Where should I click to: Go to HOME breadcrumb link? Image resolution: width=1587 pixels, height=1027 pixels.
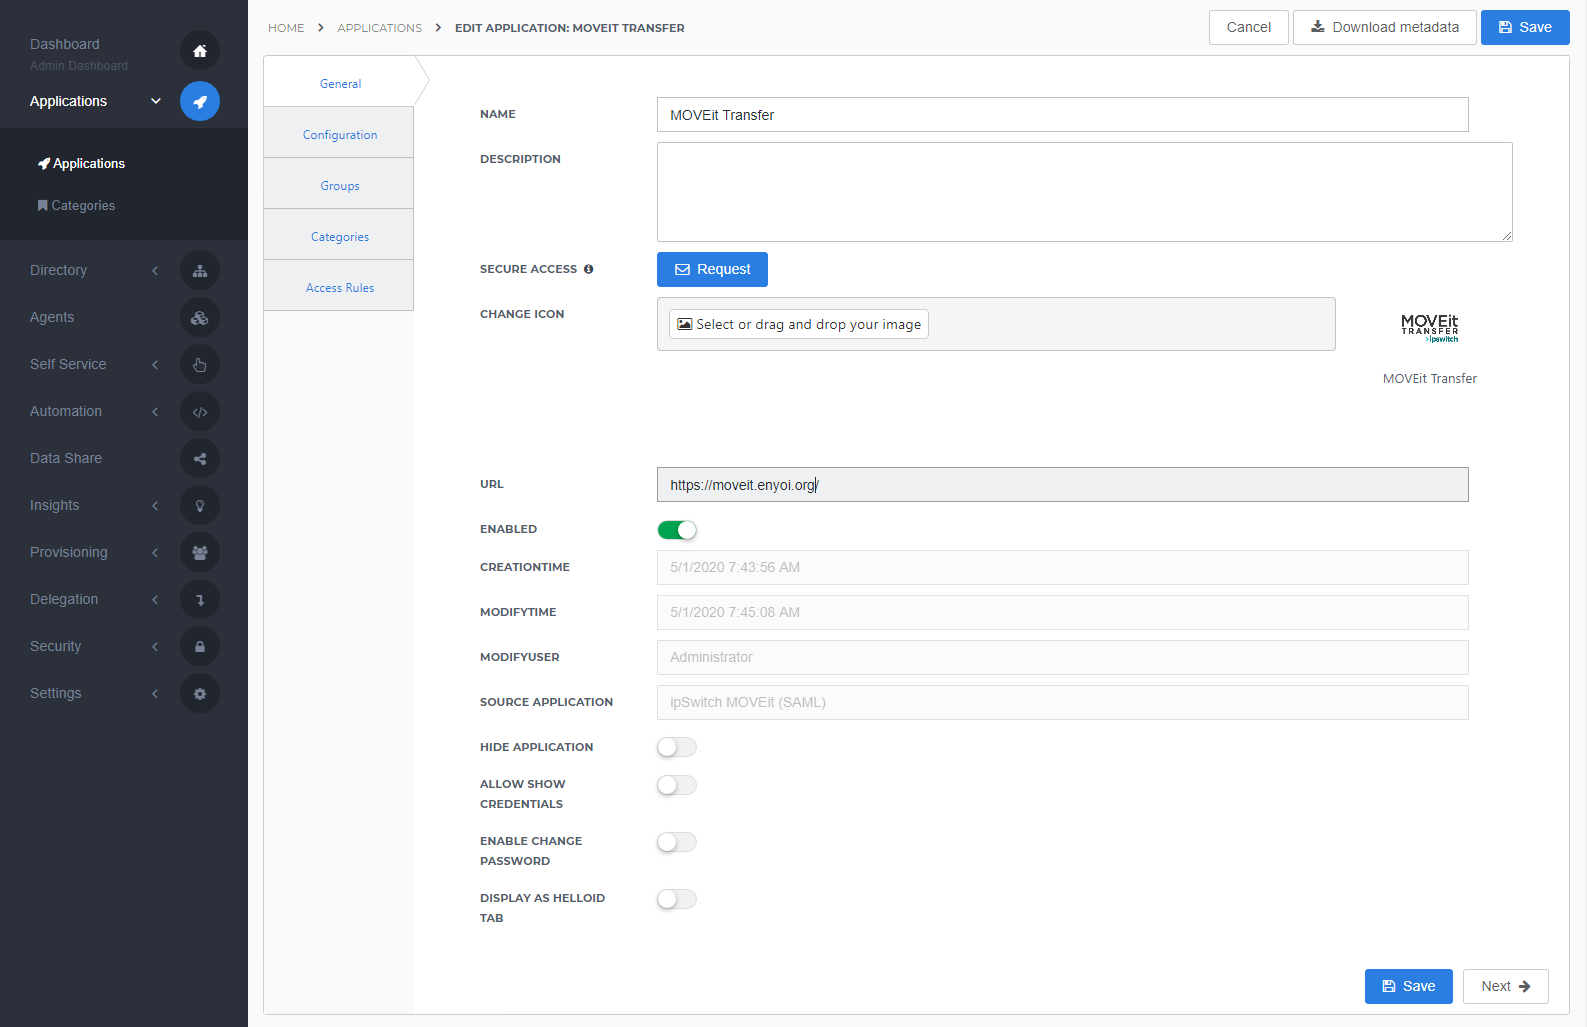coord(286,28)
